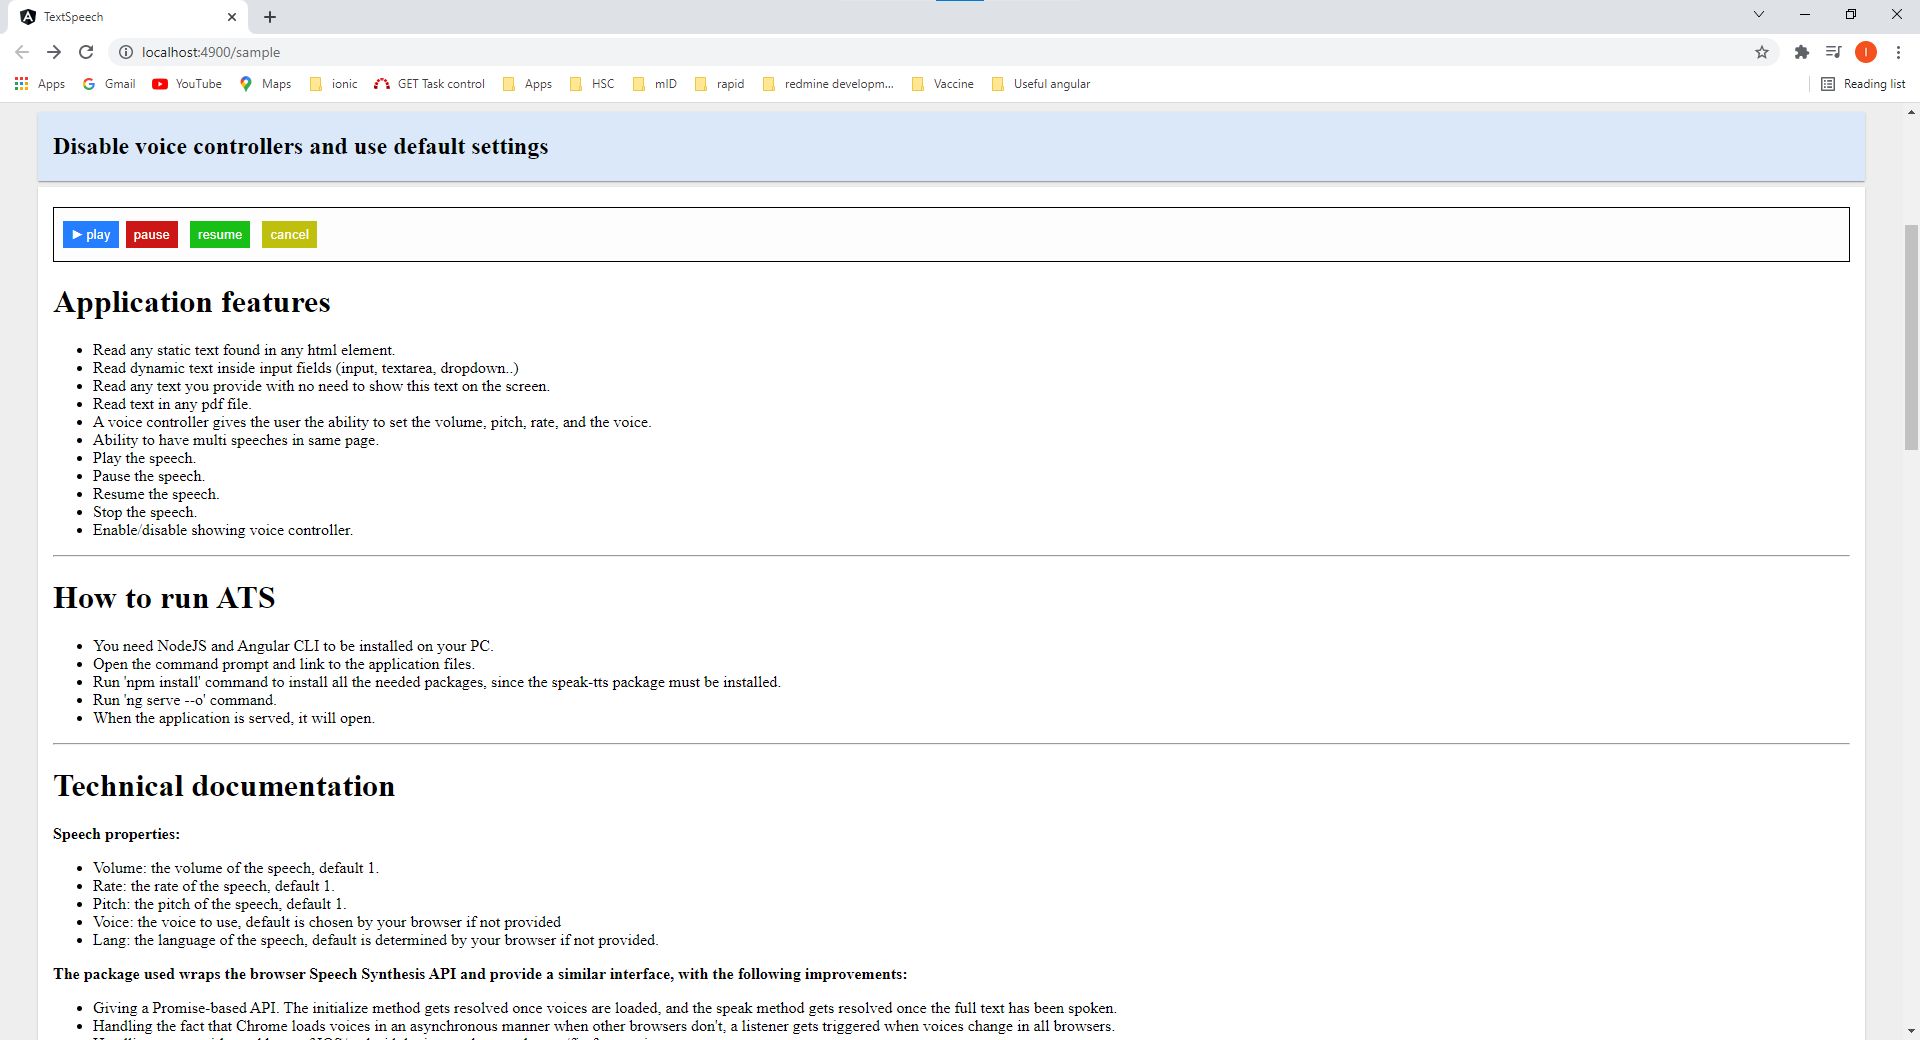Click the 'Run ng serve --o command' item
1920x1040 pixels.
(184, 700)
